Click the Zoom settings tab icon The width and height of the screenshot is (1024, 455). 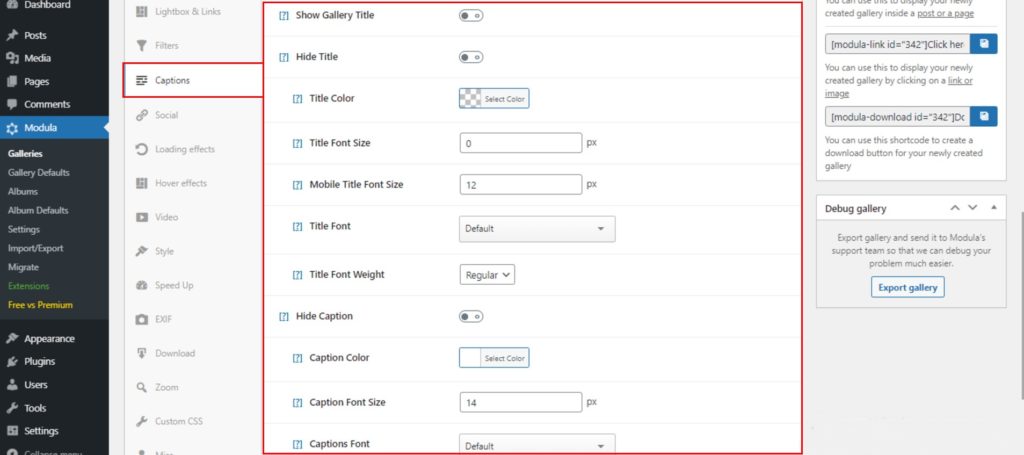(x=142, y=387)
